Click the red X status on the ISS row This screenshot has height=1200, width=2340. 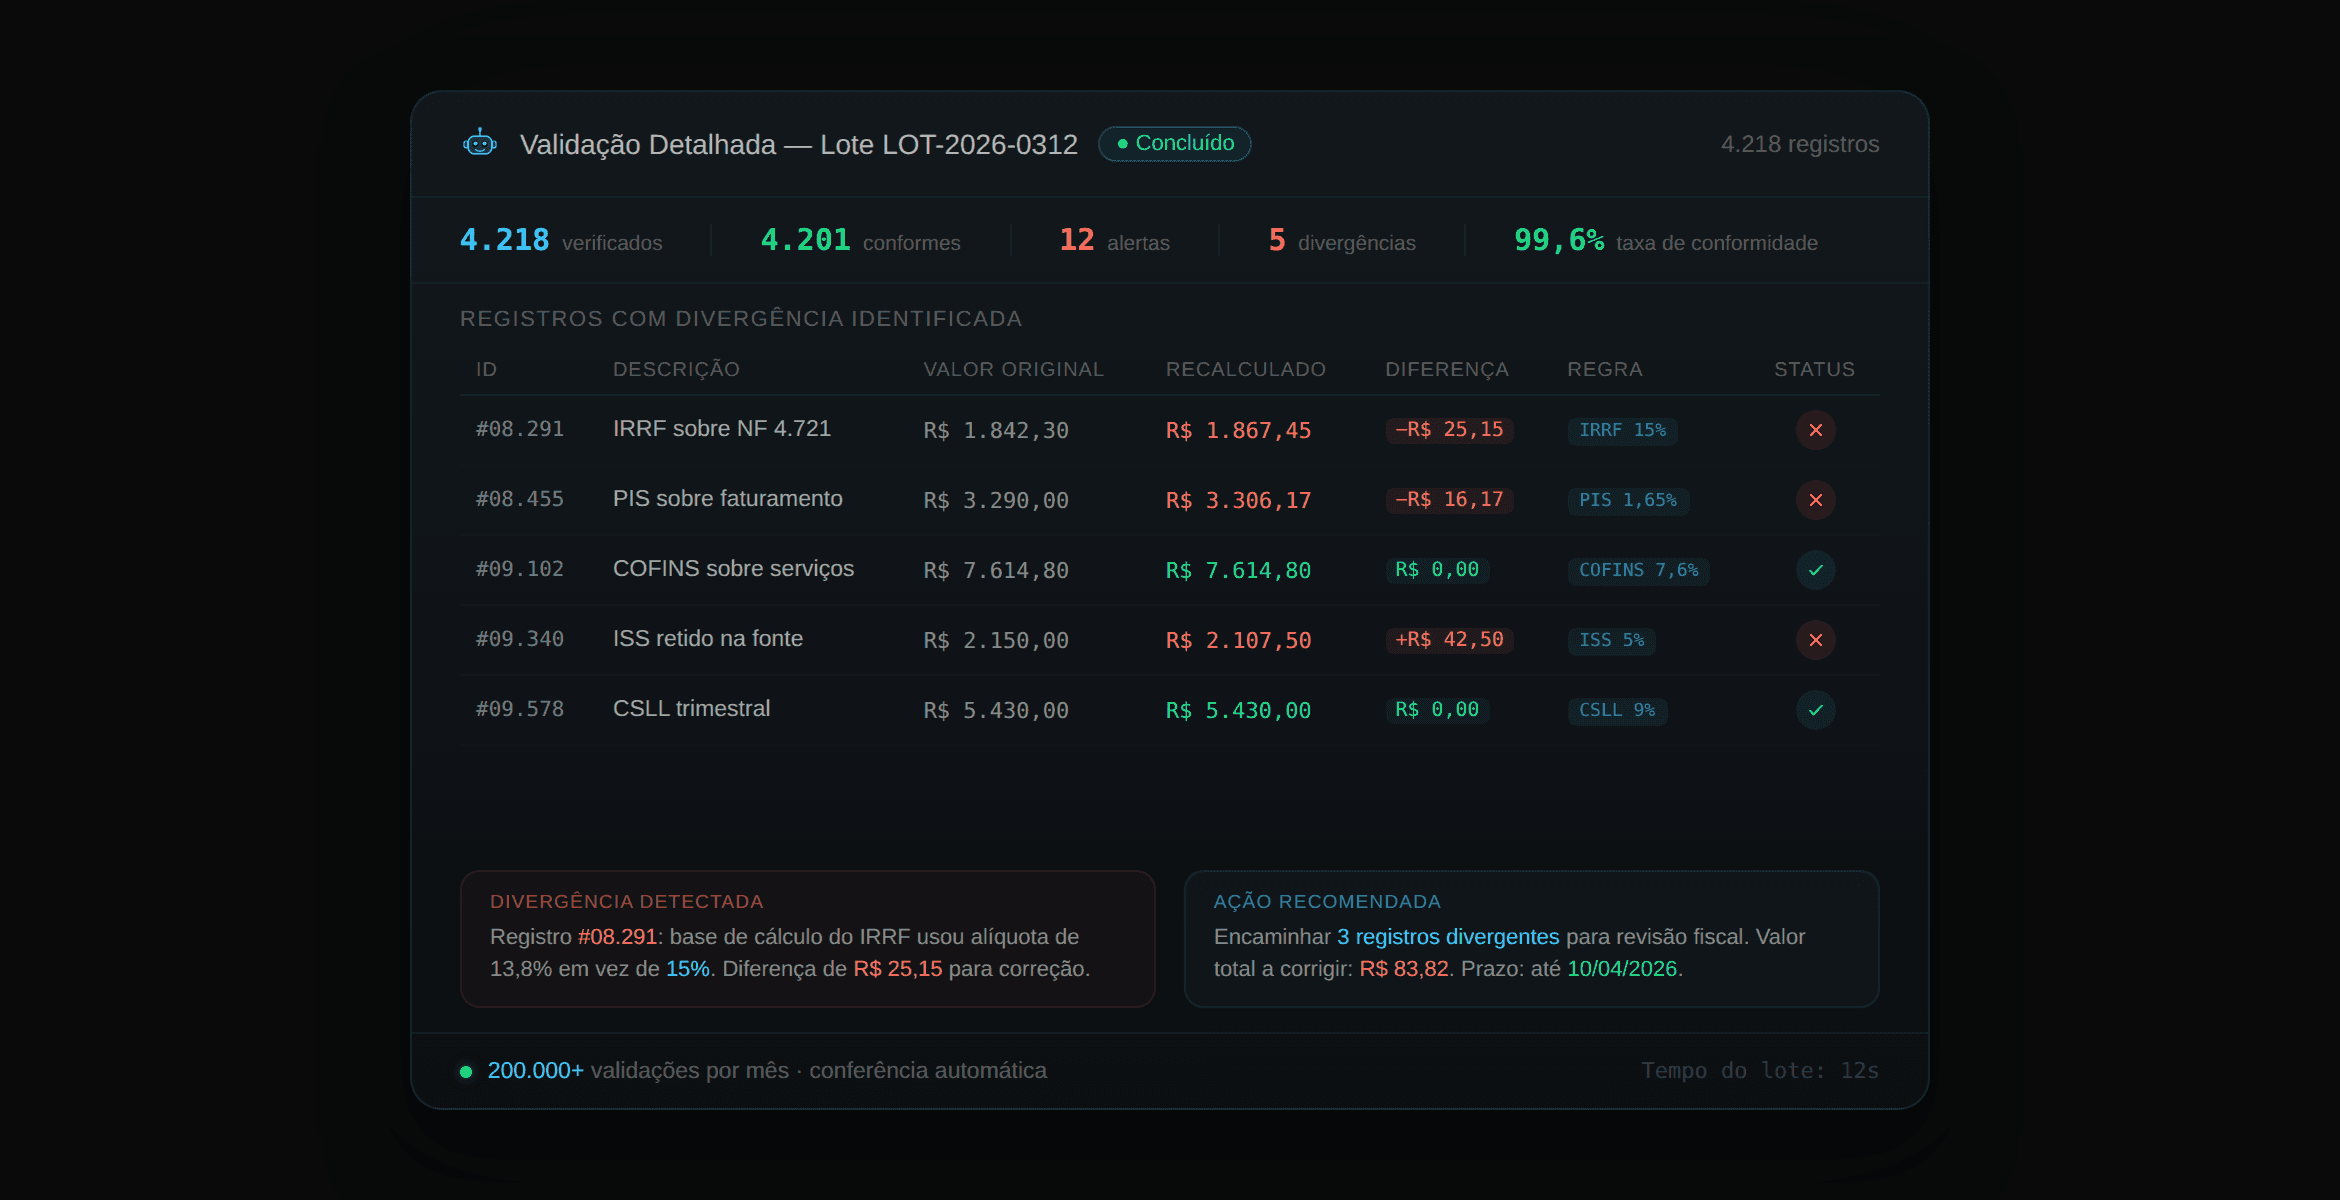pyautogui.click(x=1815, y=640)
